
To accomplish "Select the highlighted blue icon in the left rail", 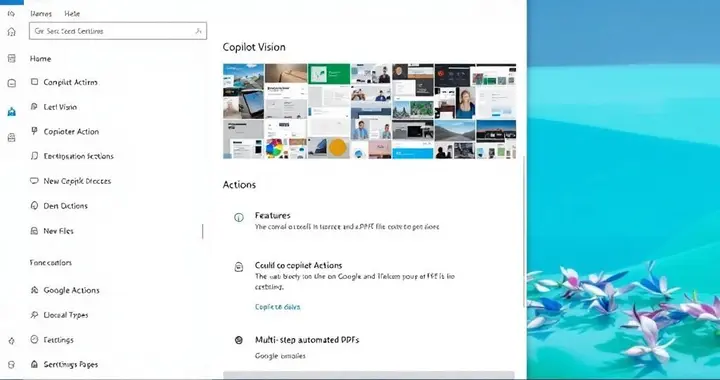I will coord(11,112).
